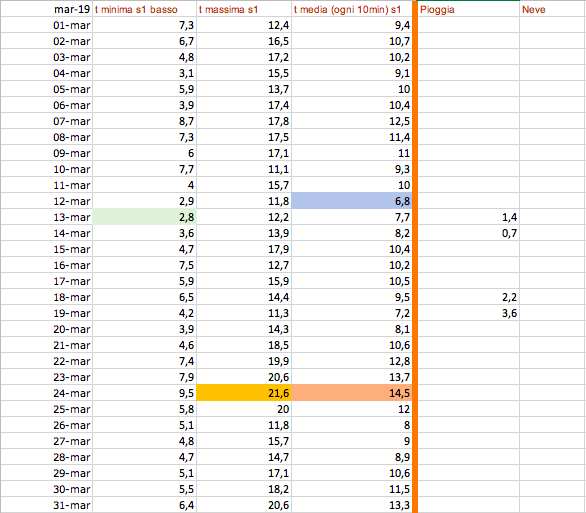This screenshot has height=513, width=586.
Task: Select the green highlighted cell 2,8
Action: (144, 217)
